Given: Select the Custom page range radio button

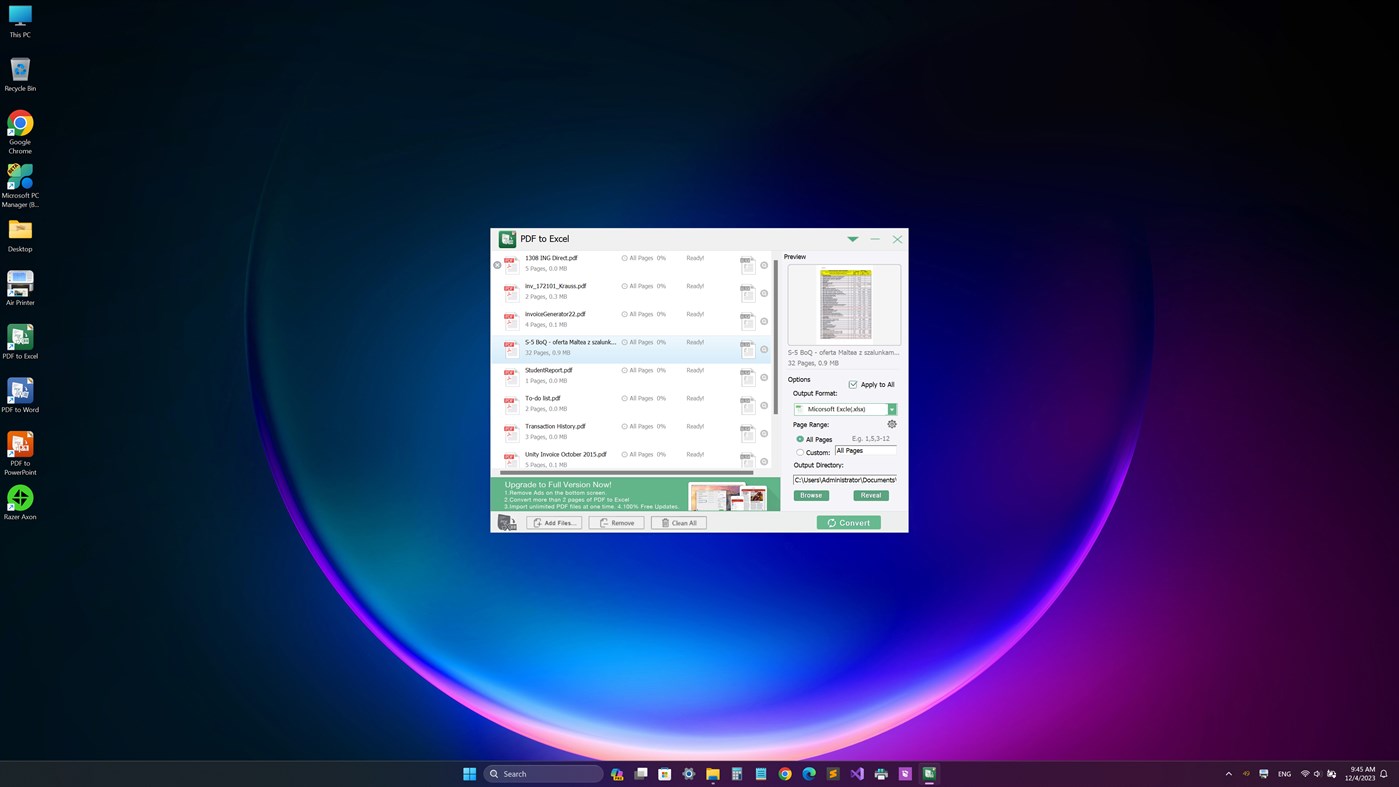Looking at the screenshot, I should click(x=799, y=451).
